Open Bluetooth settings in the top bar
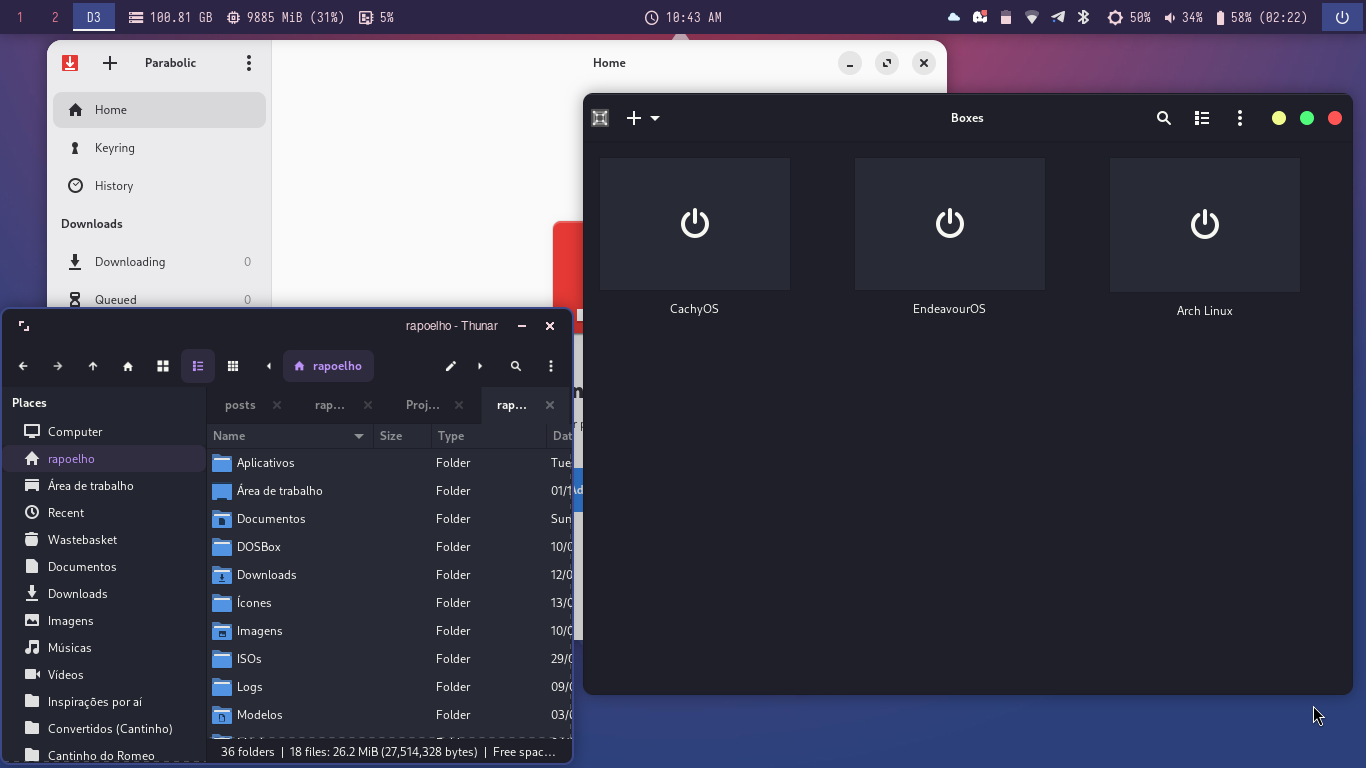This screenshot has width=1366, height=768. (x=1083, y=17)
